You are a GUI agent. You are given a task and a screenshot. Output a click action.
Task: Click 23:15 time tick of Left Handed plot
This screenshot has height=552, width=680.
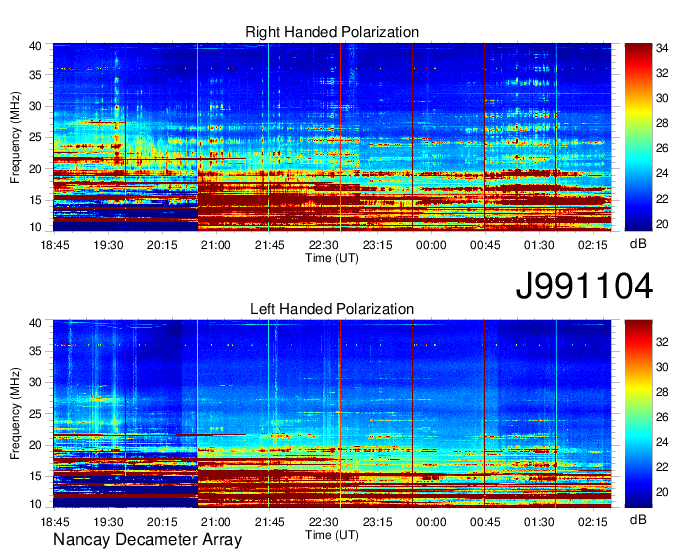pyautogui.click(x=377, y=522)
